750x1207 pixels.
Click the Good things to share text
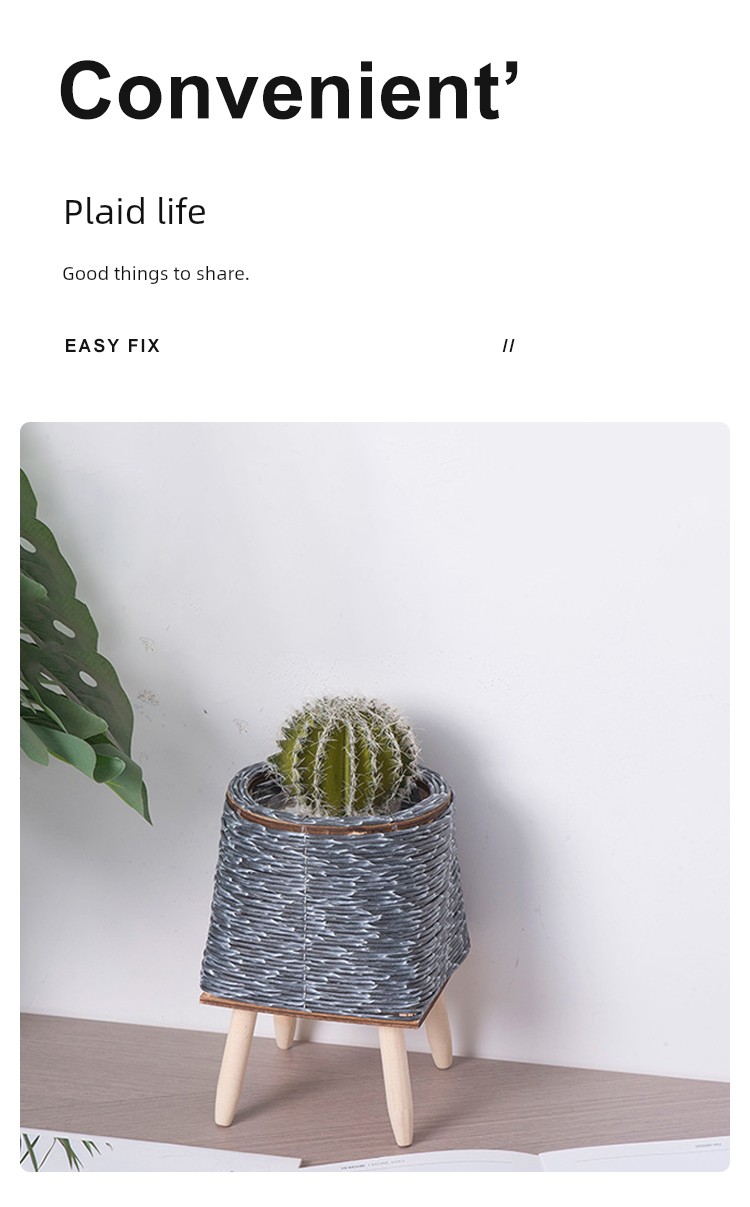(x=156, y=274)
